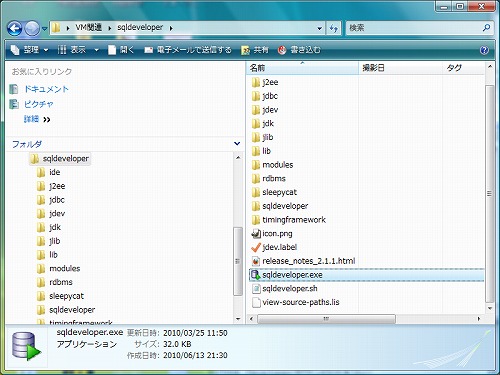Click the lib folder icon in file list
The image size is (500, 375).
256,151
